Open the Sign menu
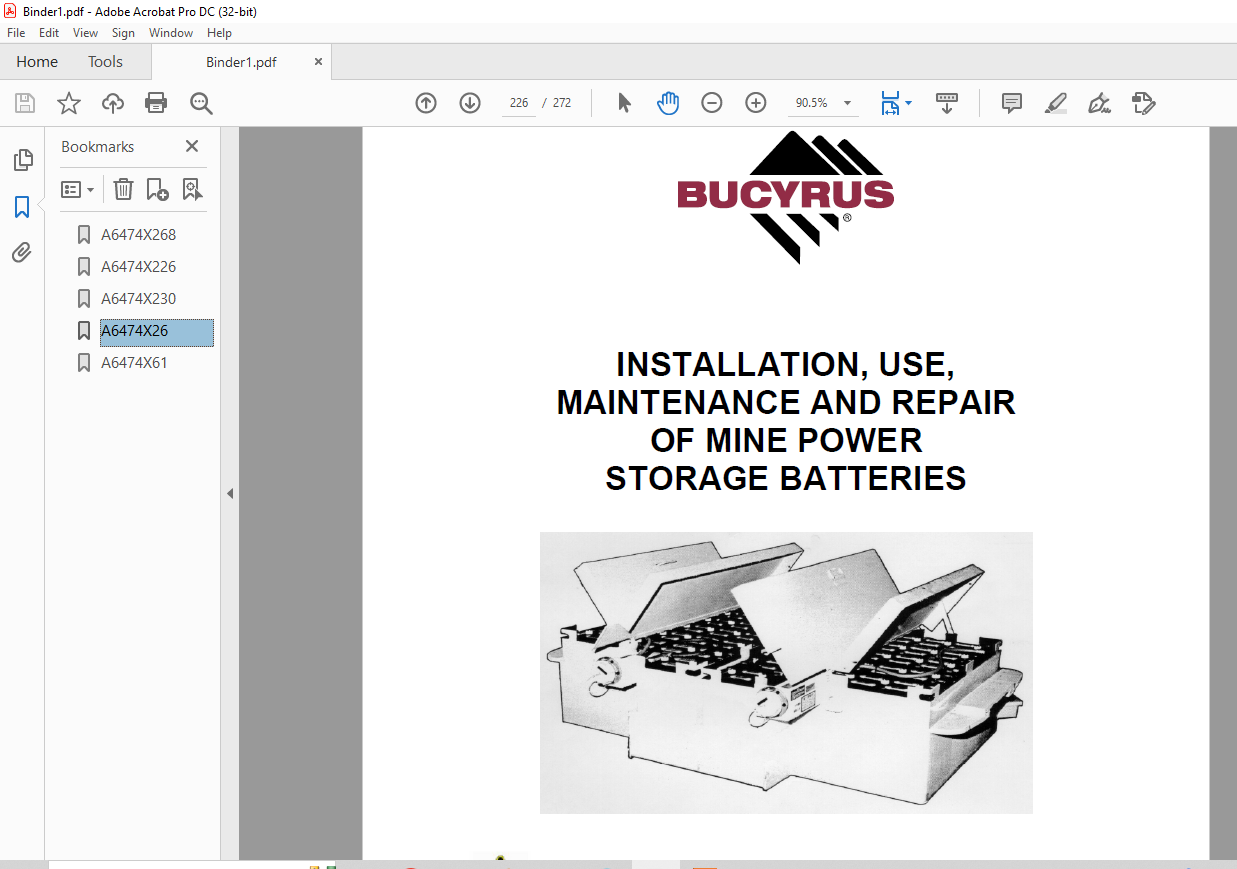 click(x=123, y=33)
